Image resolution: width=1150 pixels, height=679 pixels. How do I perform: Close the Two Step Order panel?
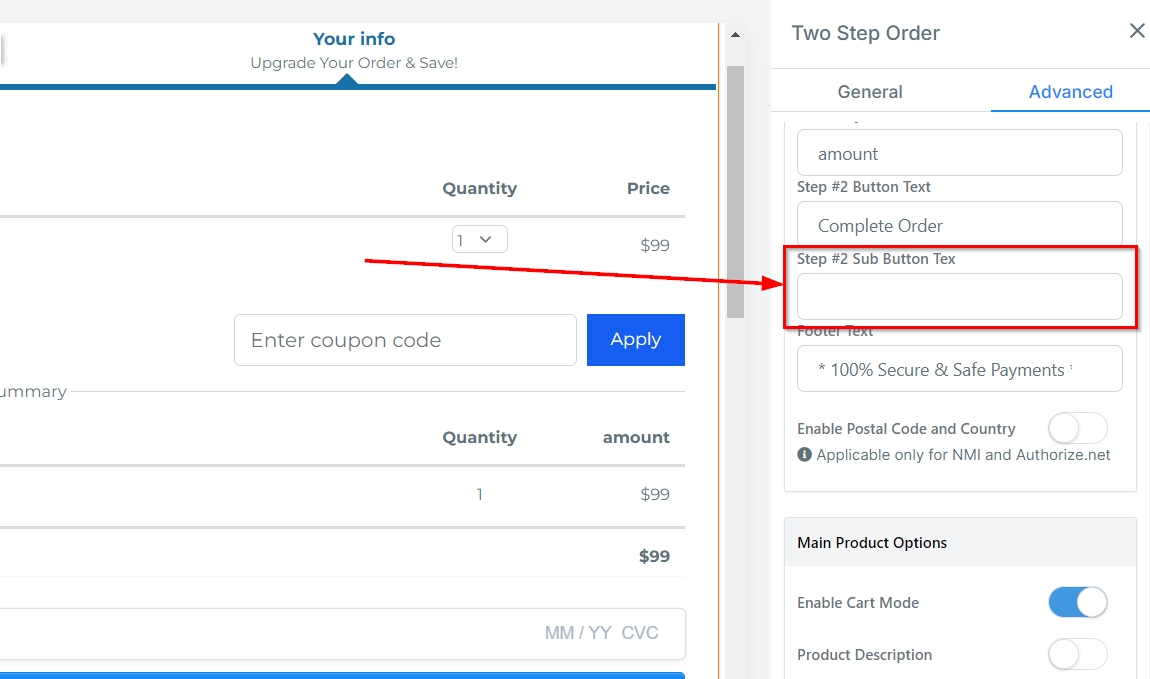(x=1136, y=32)
